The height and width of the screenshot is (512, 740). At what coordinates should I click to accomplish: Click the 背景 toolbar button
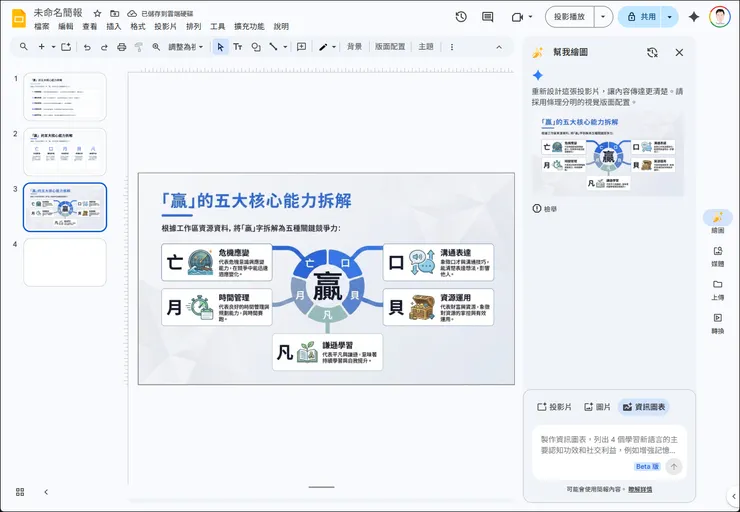354,47
